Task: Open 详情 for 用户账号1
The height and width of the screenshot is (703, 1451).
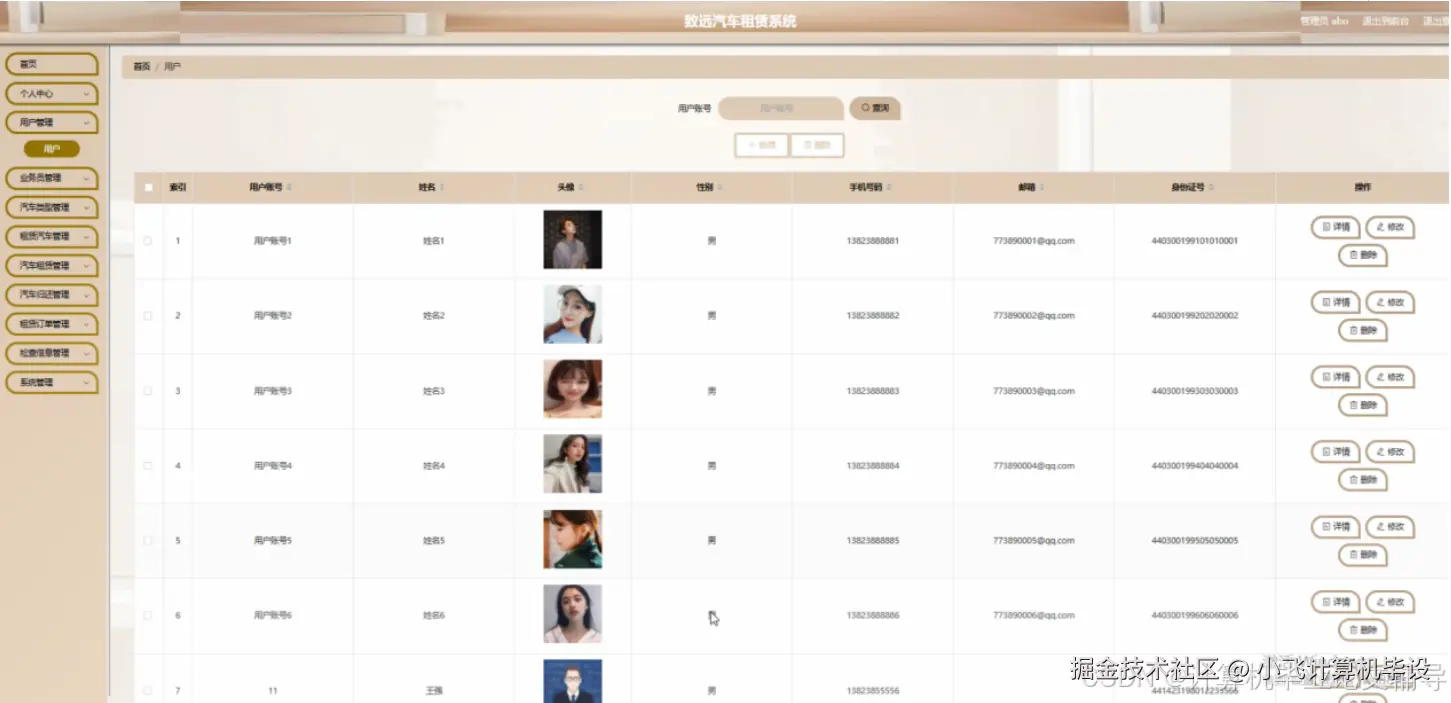Action: [1335, 227]
